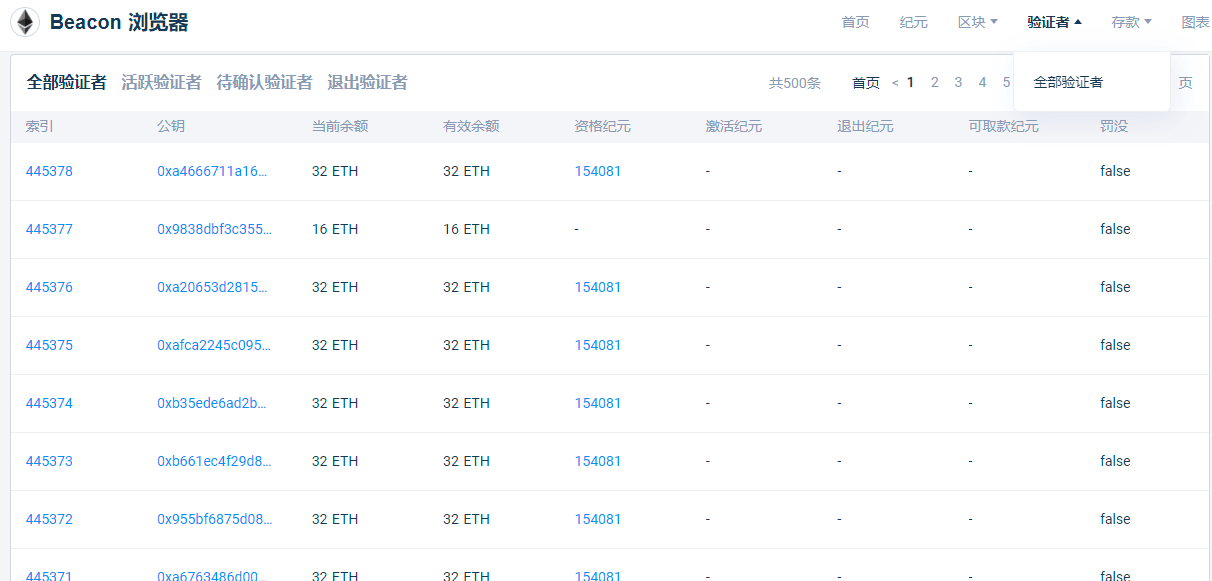Click the 首页 pagination link

tap(866, 82)
